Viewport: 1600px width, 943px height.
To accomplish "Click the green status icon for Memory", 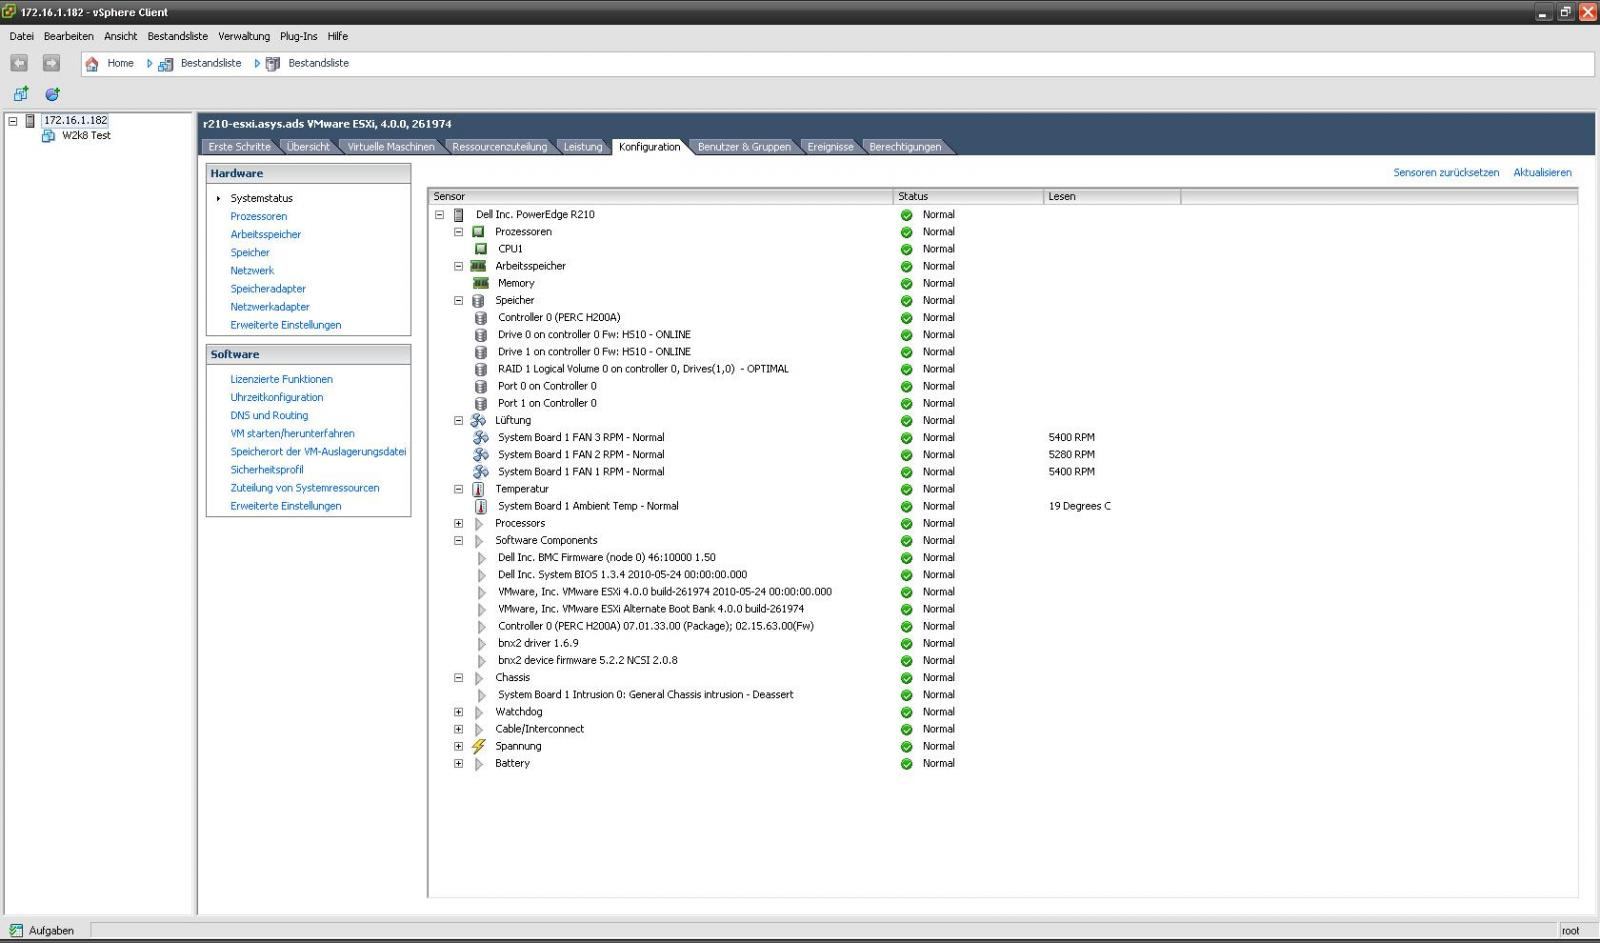I will click(907, 284).
